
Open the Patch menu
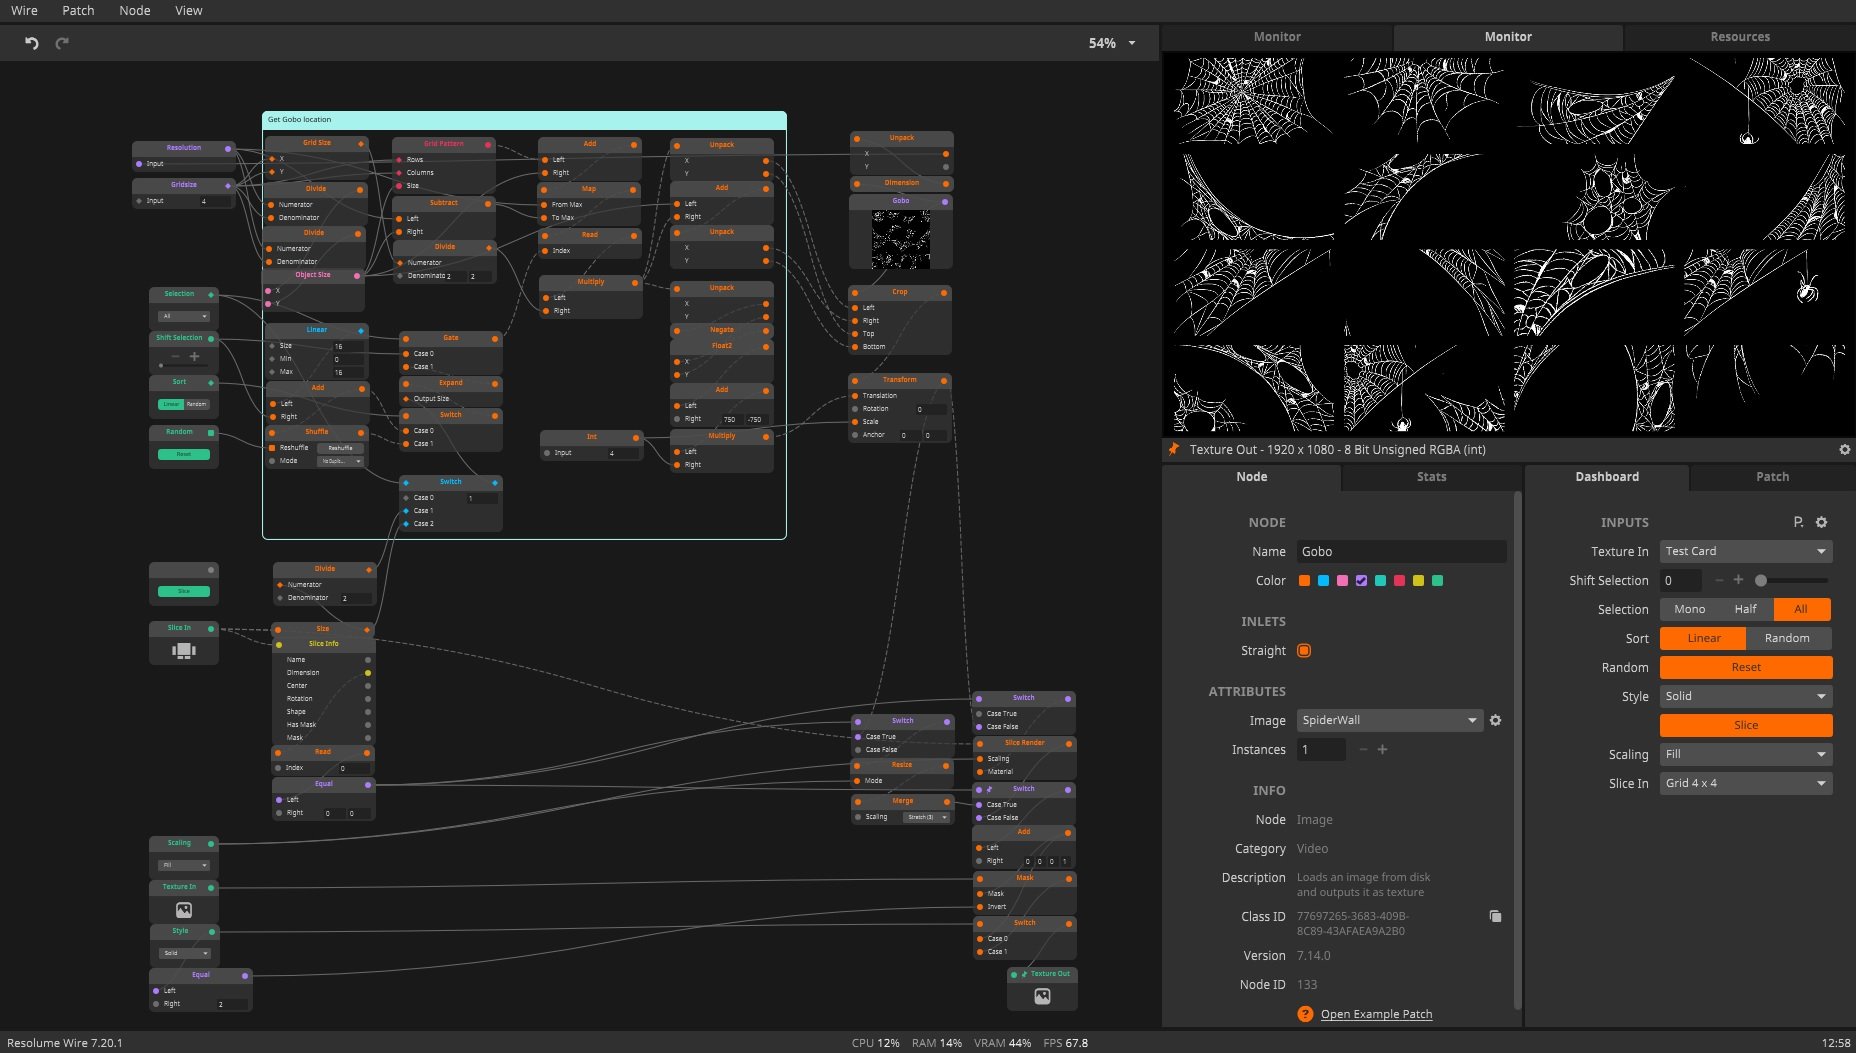pos(78,10)
